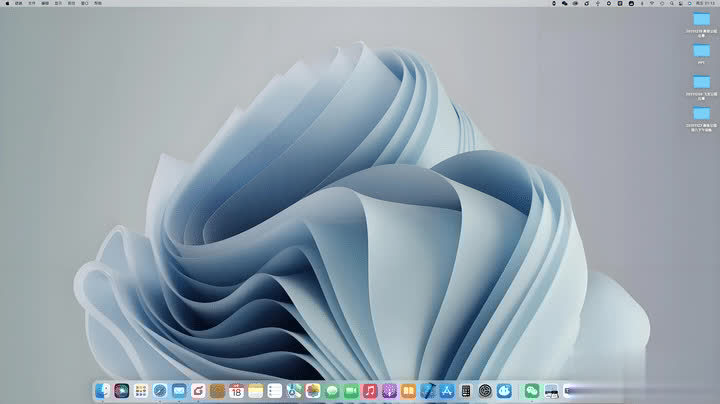Click the clock in the menu bar

point(706,3)
